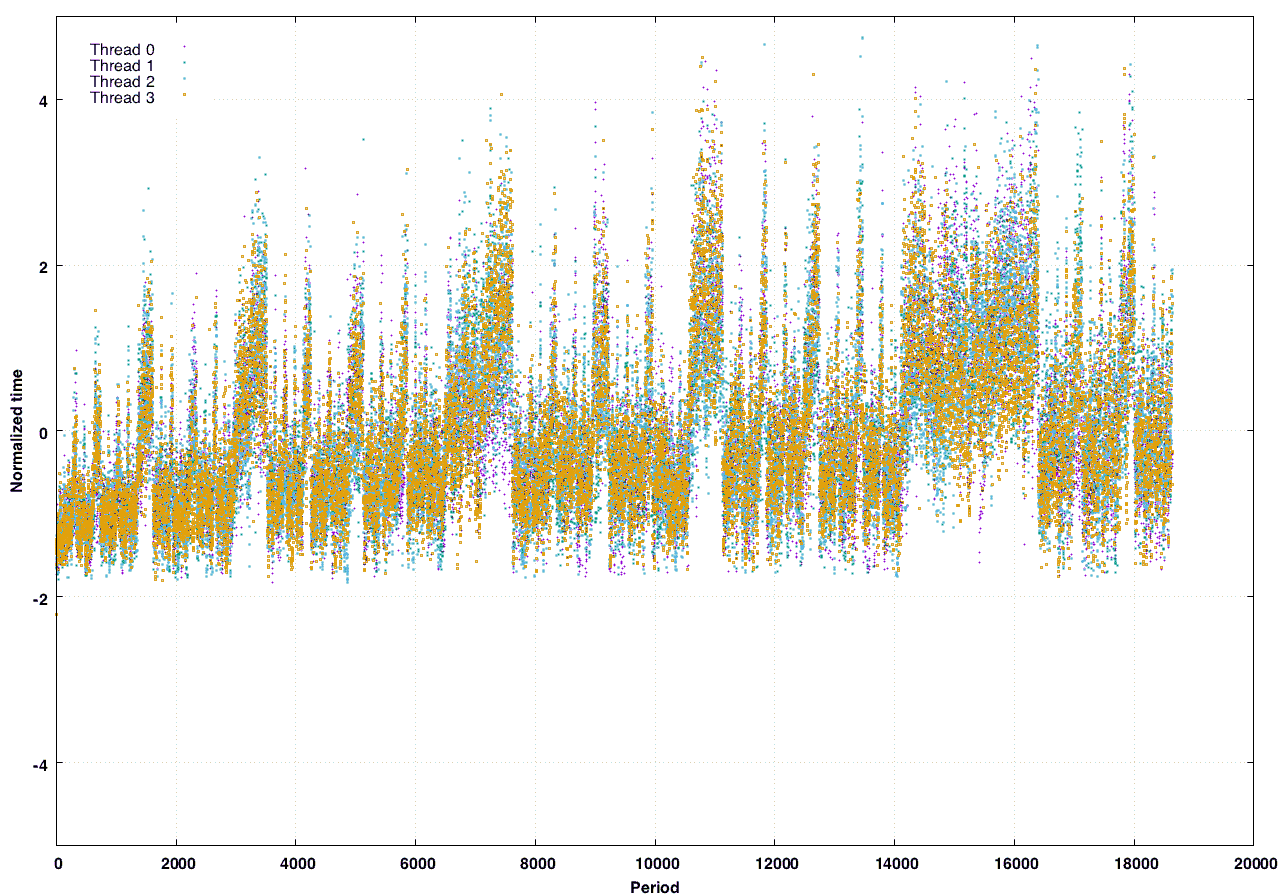Click the y-axis tick label -4
Screen dimensions: 1280x896
[42, 763]
